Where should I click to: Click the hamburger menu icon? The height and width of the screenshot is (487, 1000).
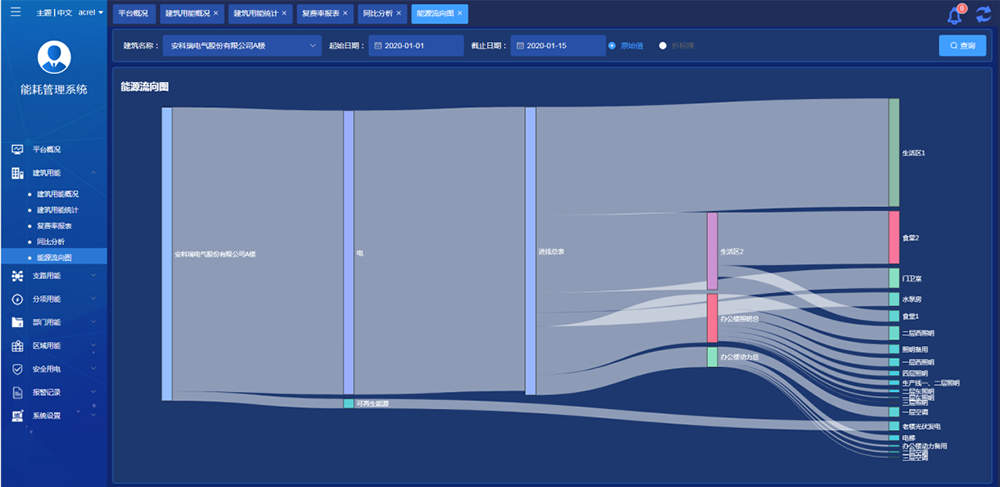[15, 12]
